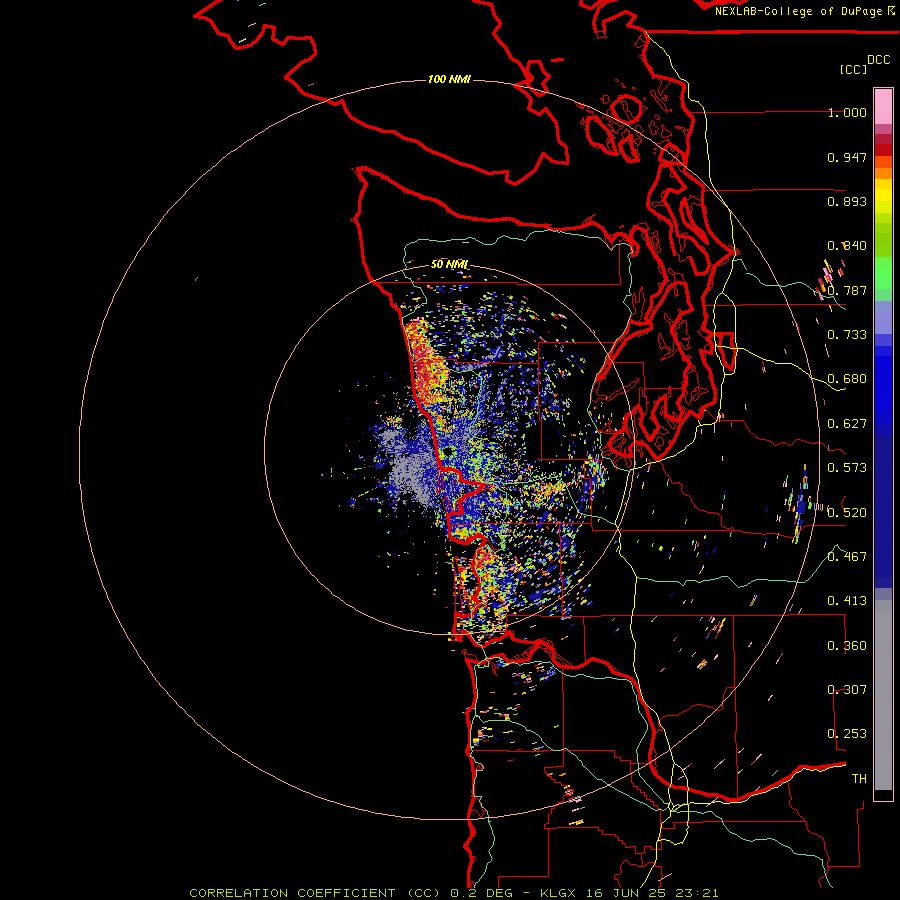900x900 pixels.
Task: Select the 0.840 scale value
Action: (x=847, y=246)
